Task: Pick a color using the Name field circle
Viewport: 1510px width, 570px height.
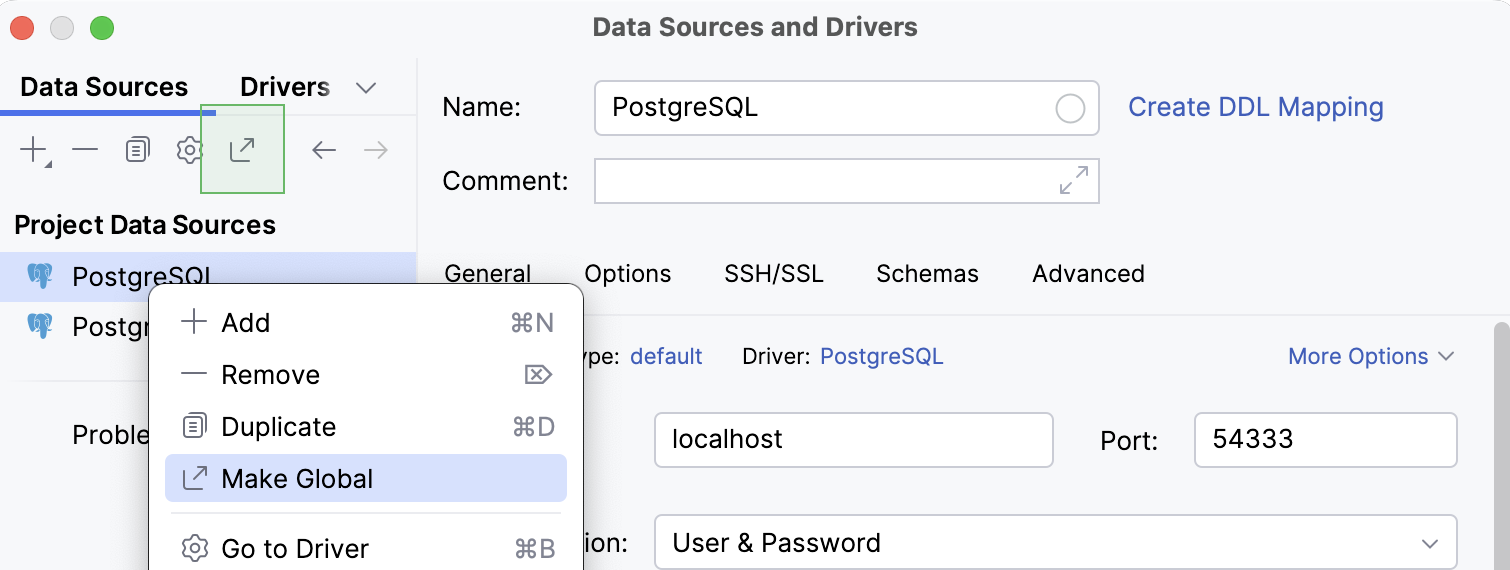Action: pos(1070,108)
